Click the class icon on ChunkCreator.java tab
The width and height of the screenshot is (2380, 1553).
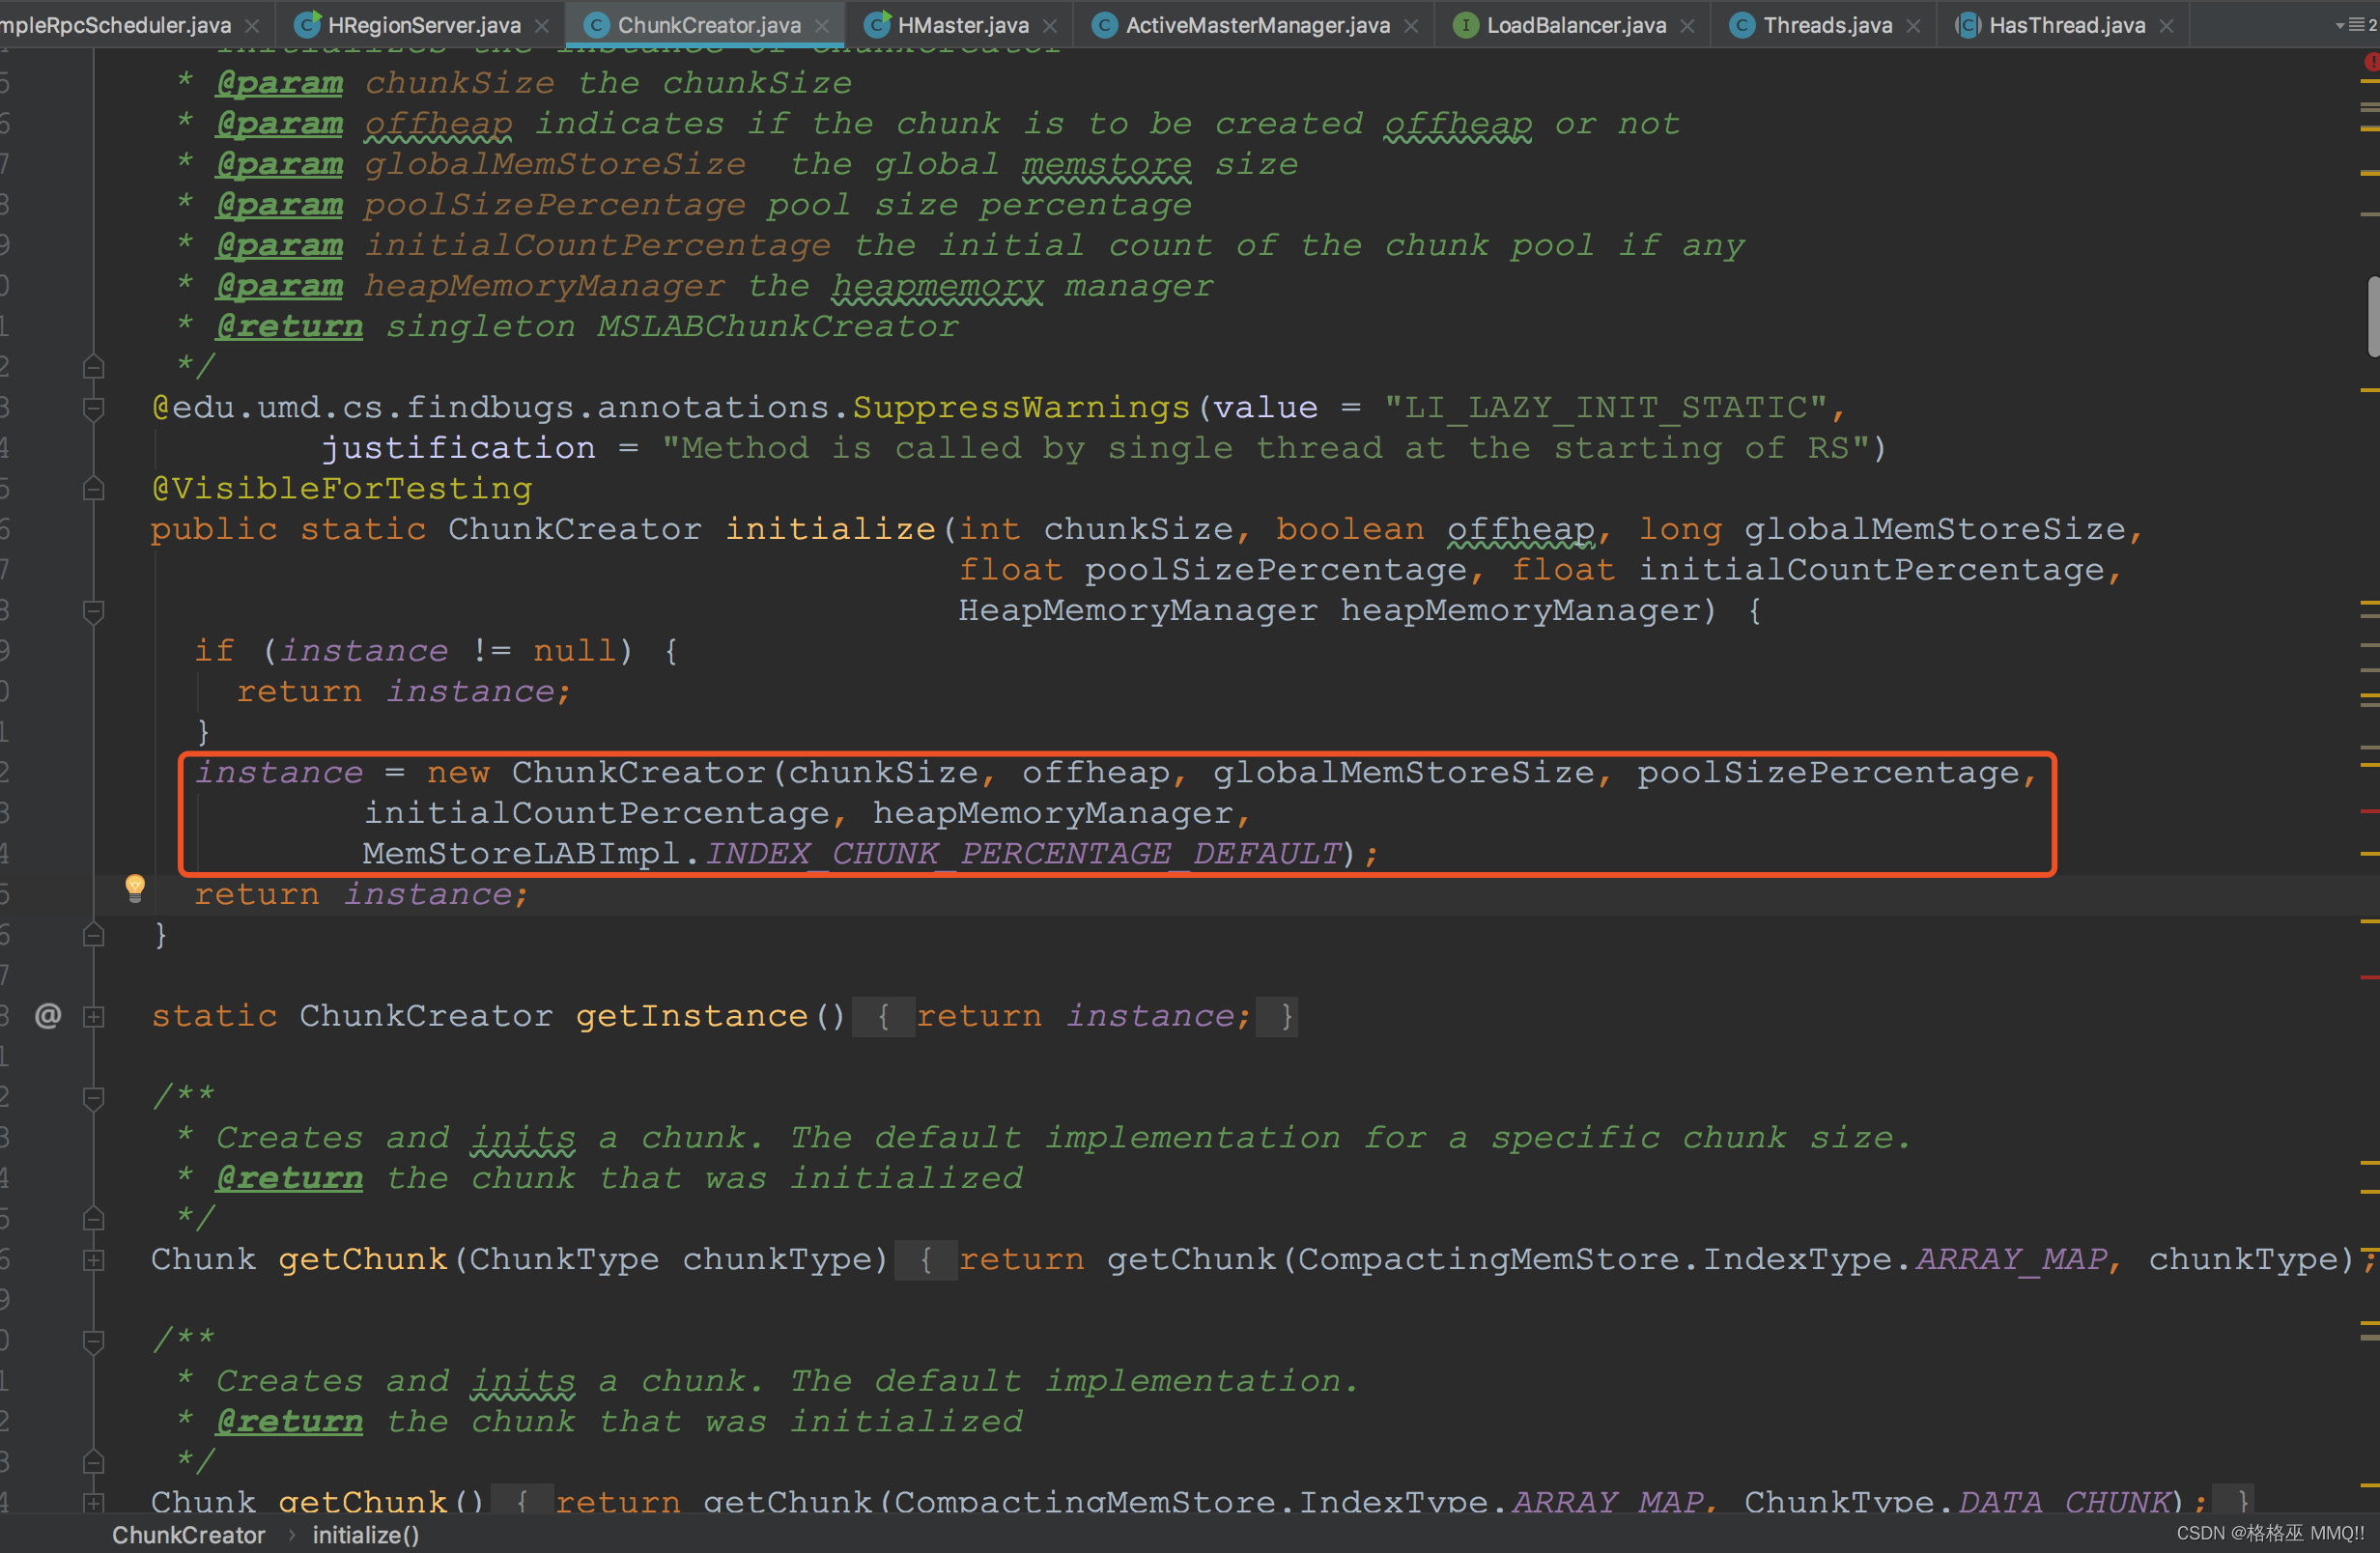tap(596, 25)
